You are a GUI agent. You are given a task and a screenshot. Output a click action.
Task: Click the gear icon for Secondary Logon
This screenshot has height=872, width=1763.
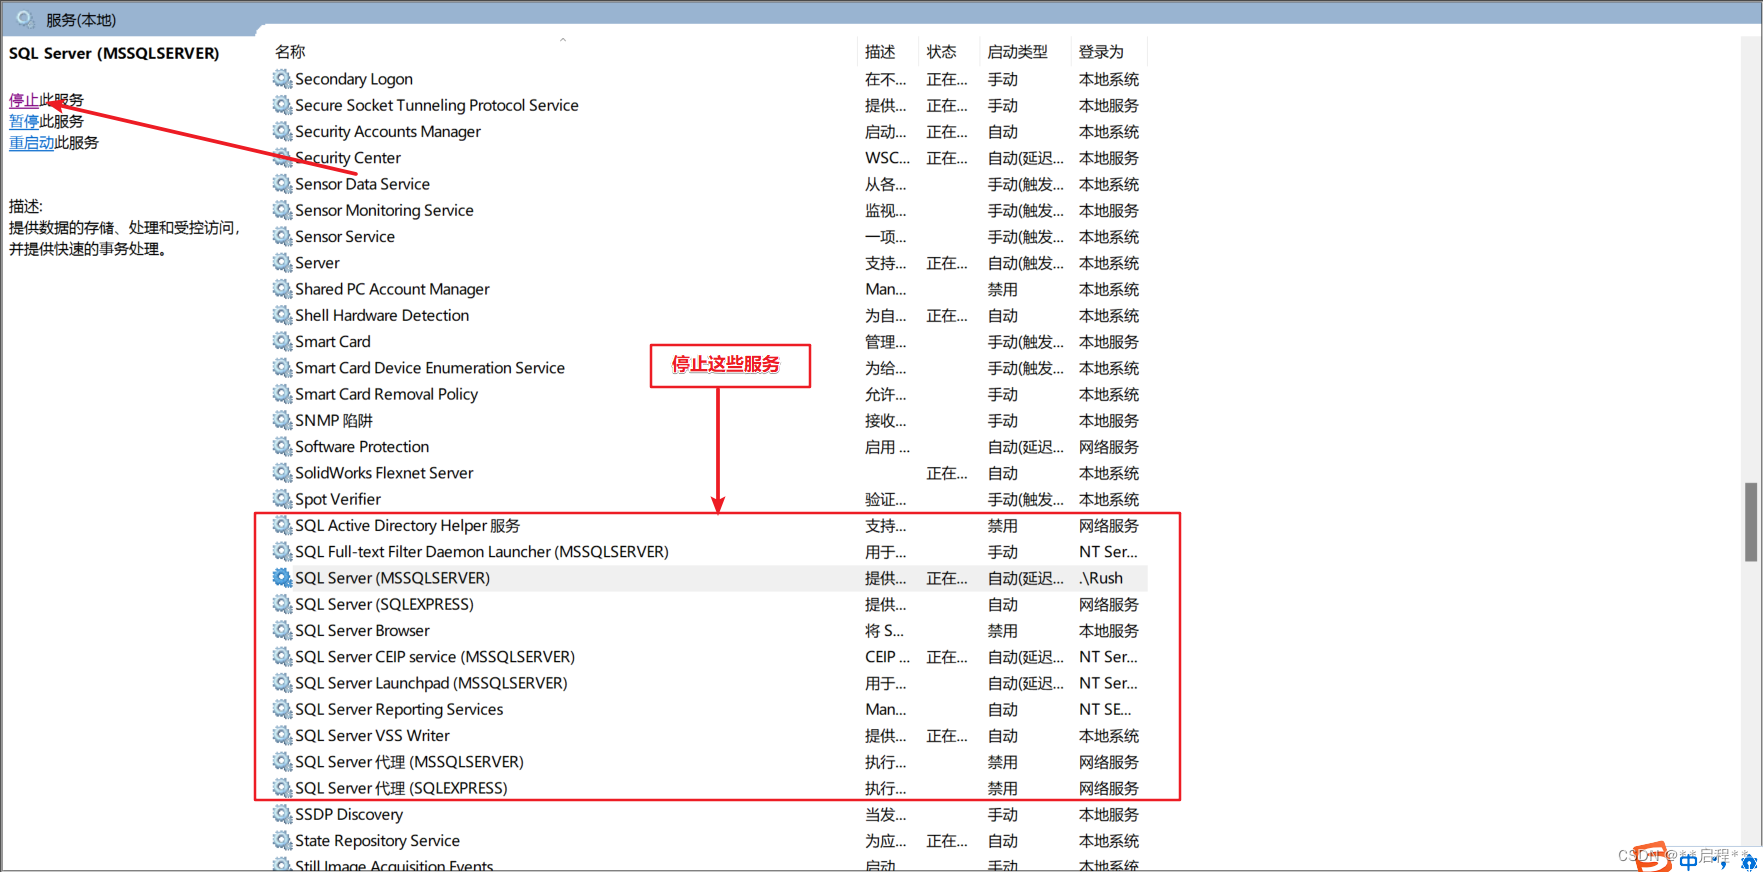(x=282, y=78)
